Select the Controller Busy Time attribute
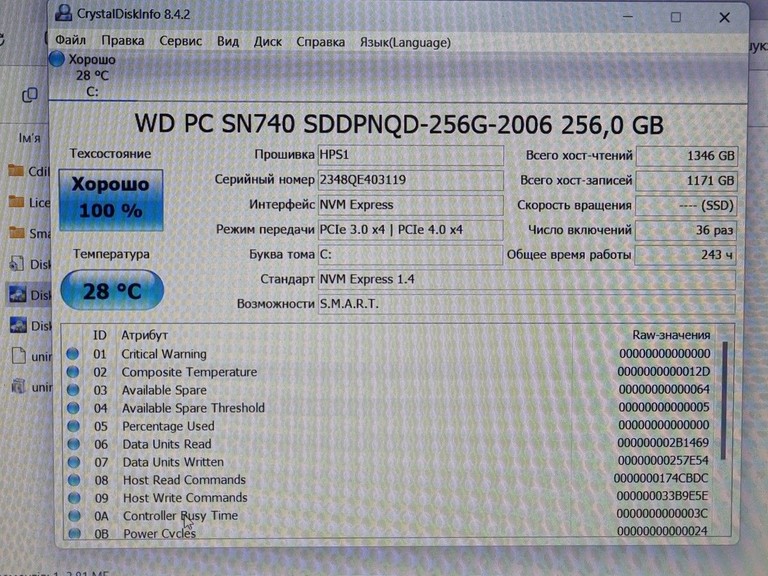 coord(389,515)
